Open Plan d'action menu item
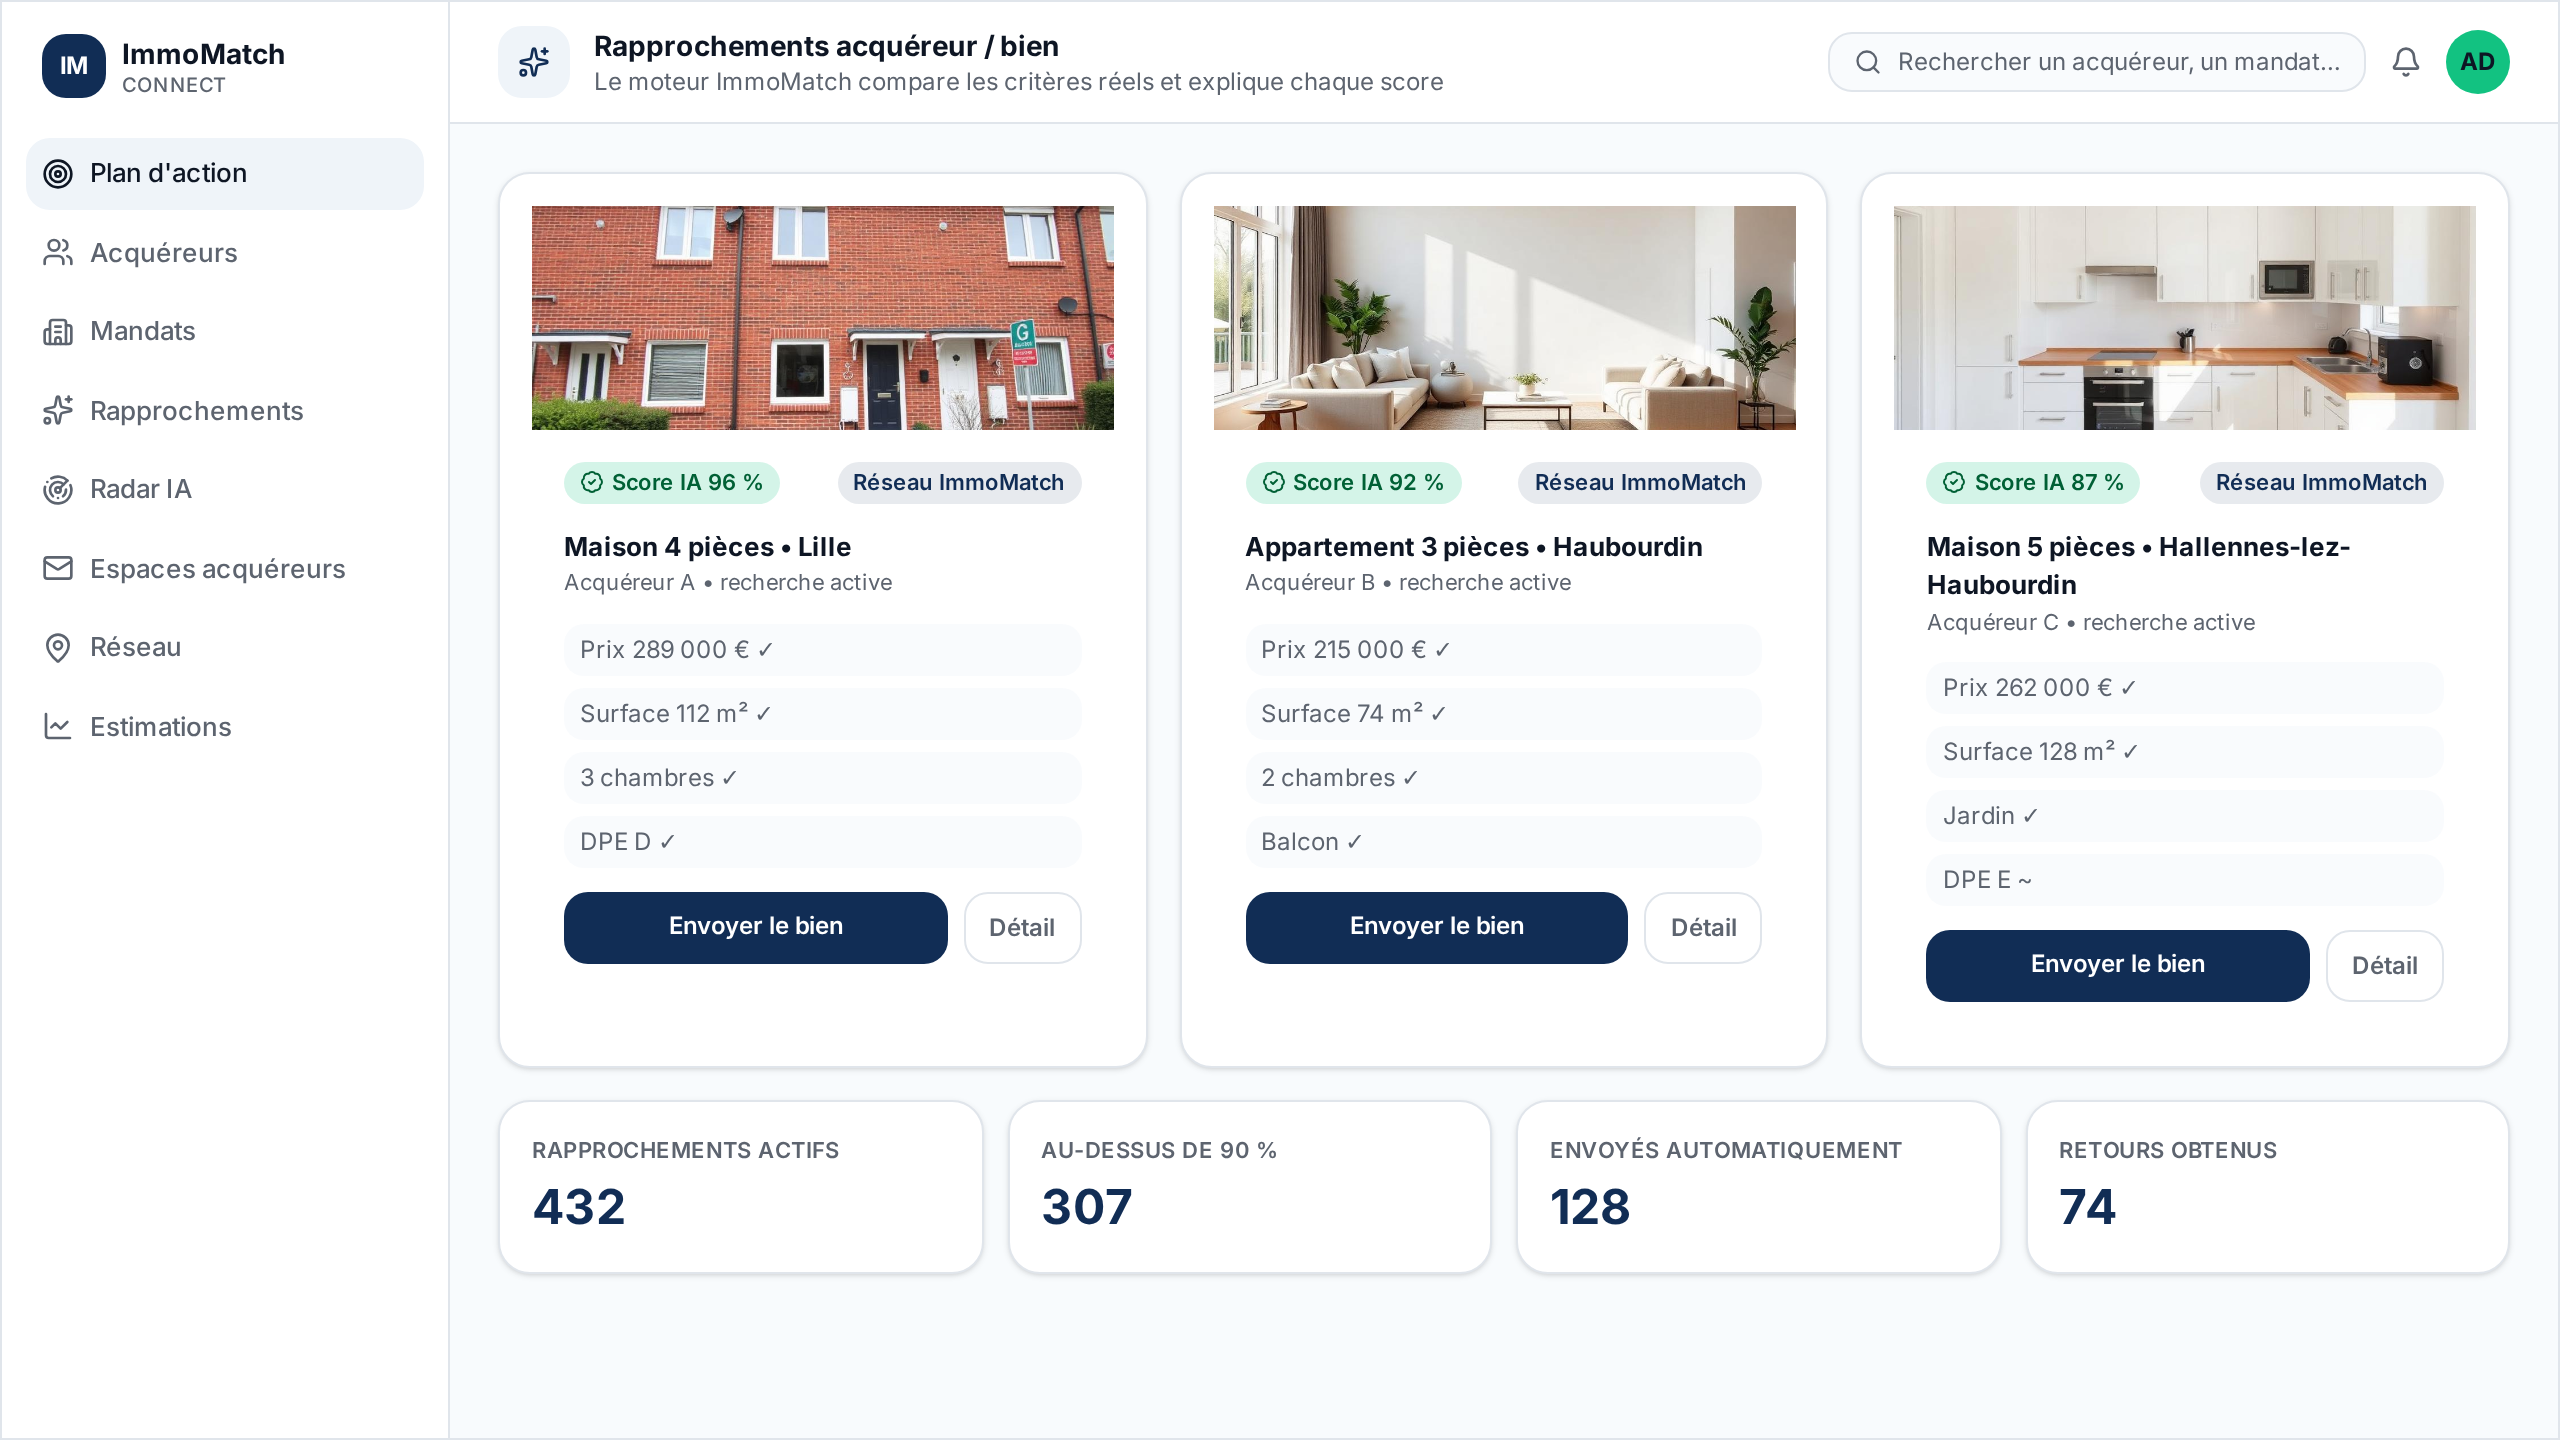The width and height of the screenshot is (2560, 1440). click(225, 174)
